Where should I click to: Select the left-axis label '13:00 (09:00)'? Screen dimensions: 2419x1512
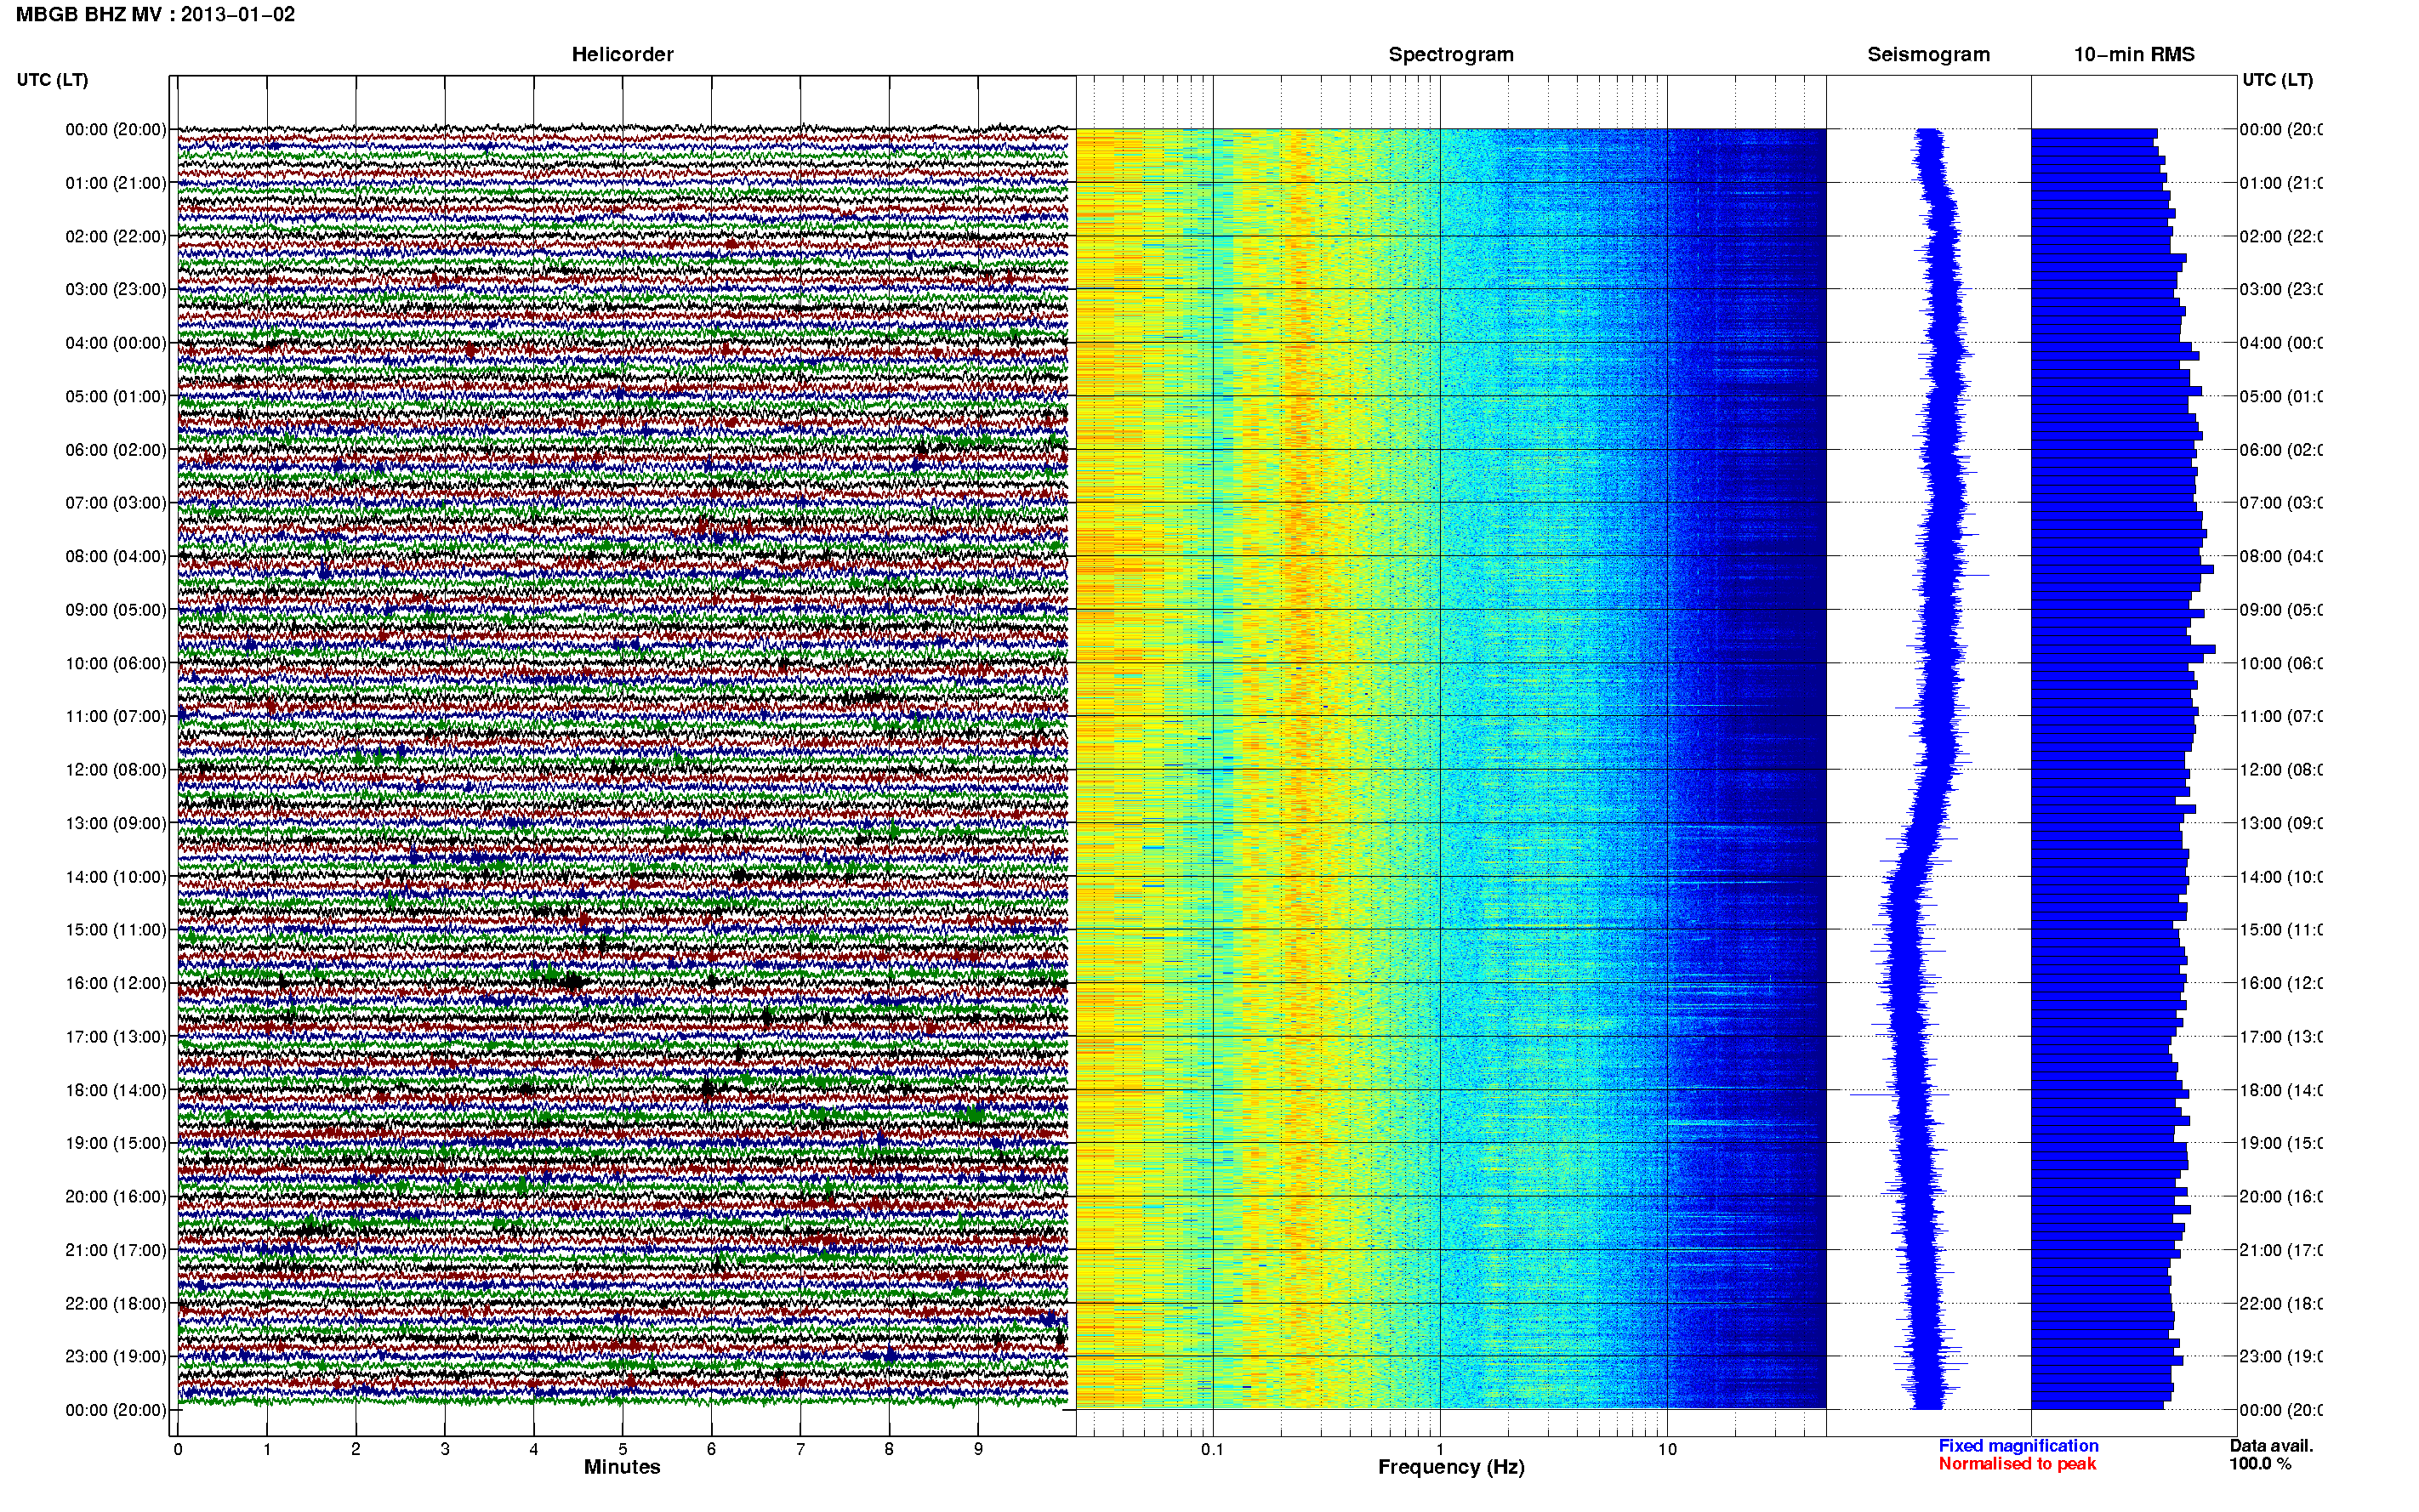(x=116, y=823)
